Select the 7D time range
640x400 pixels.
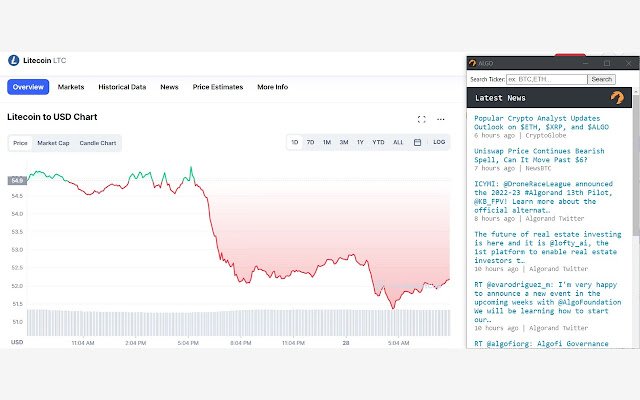click(310, 143)
